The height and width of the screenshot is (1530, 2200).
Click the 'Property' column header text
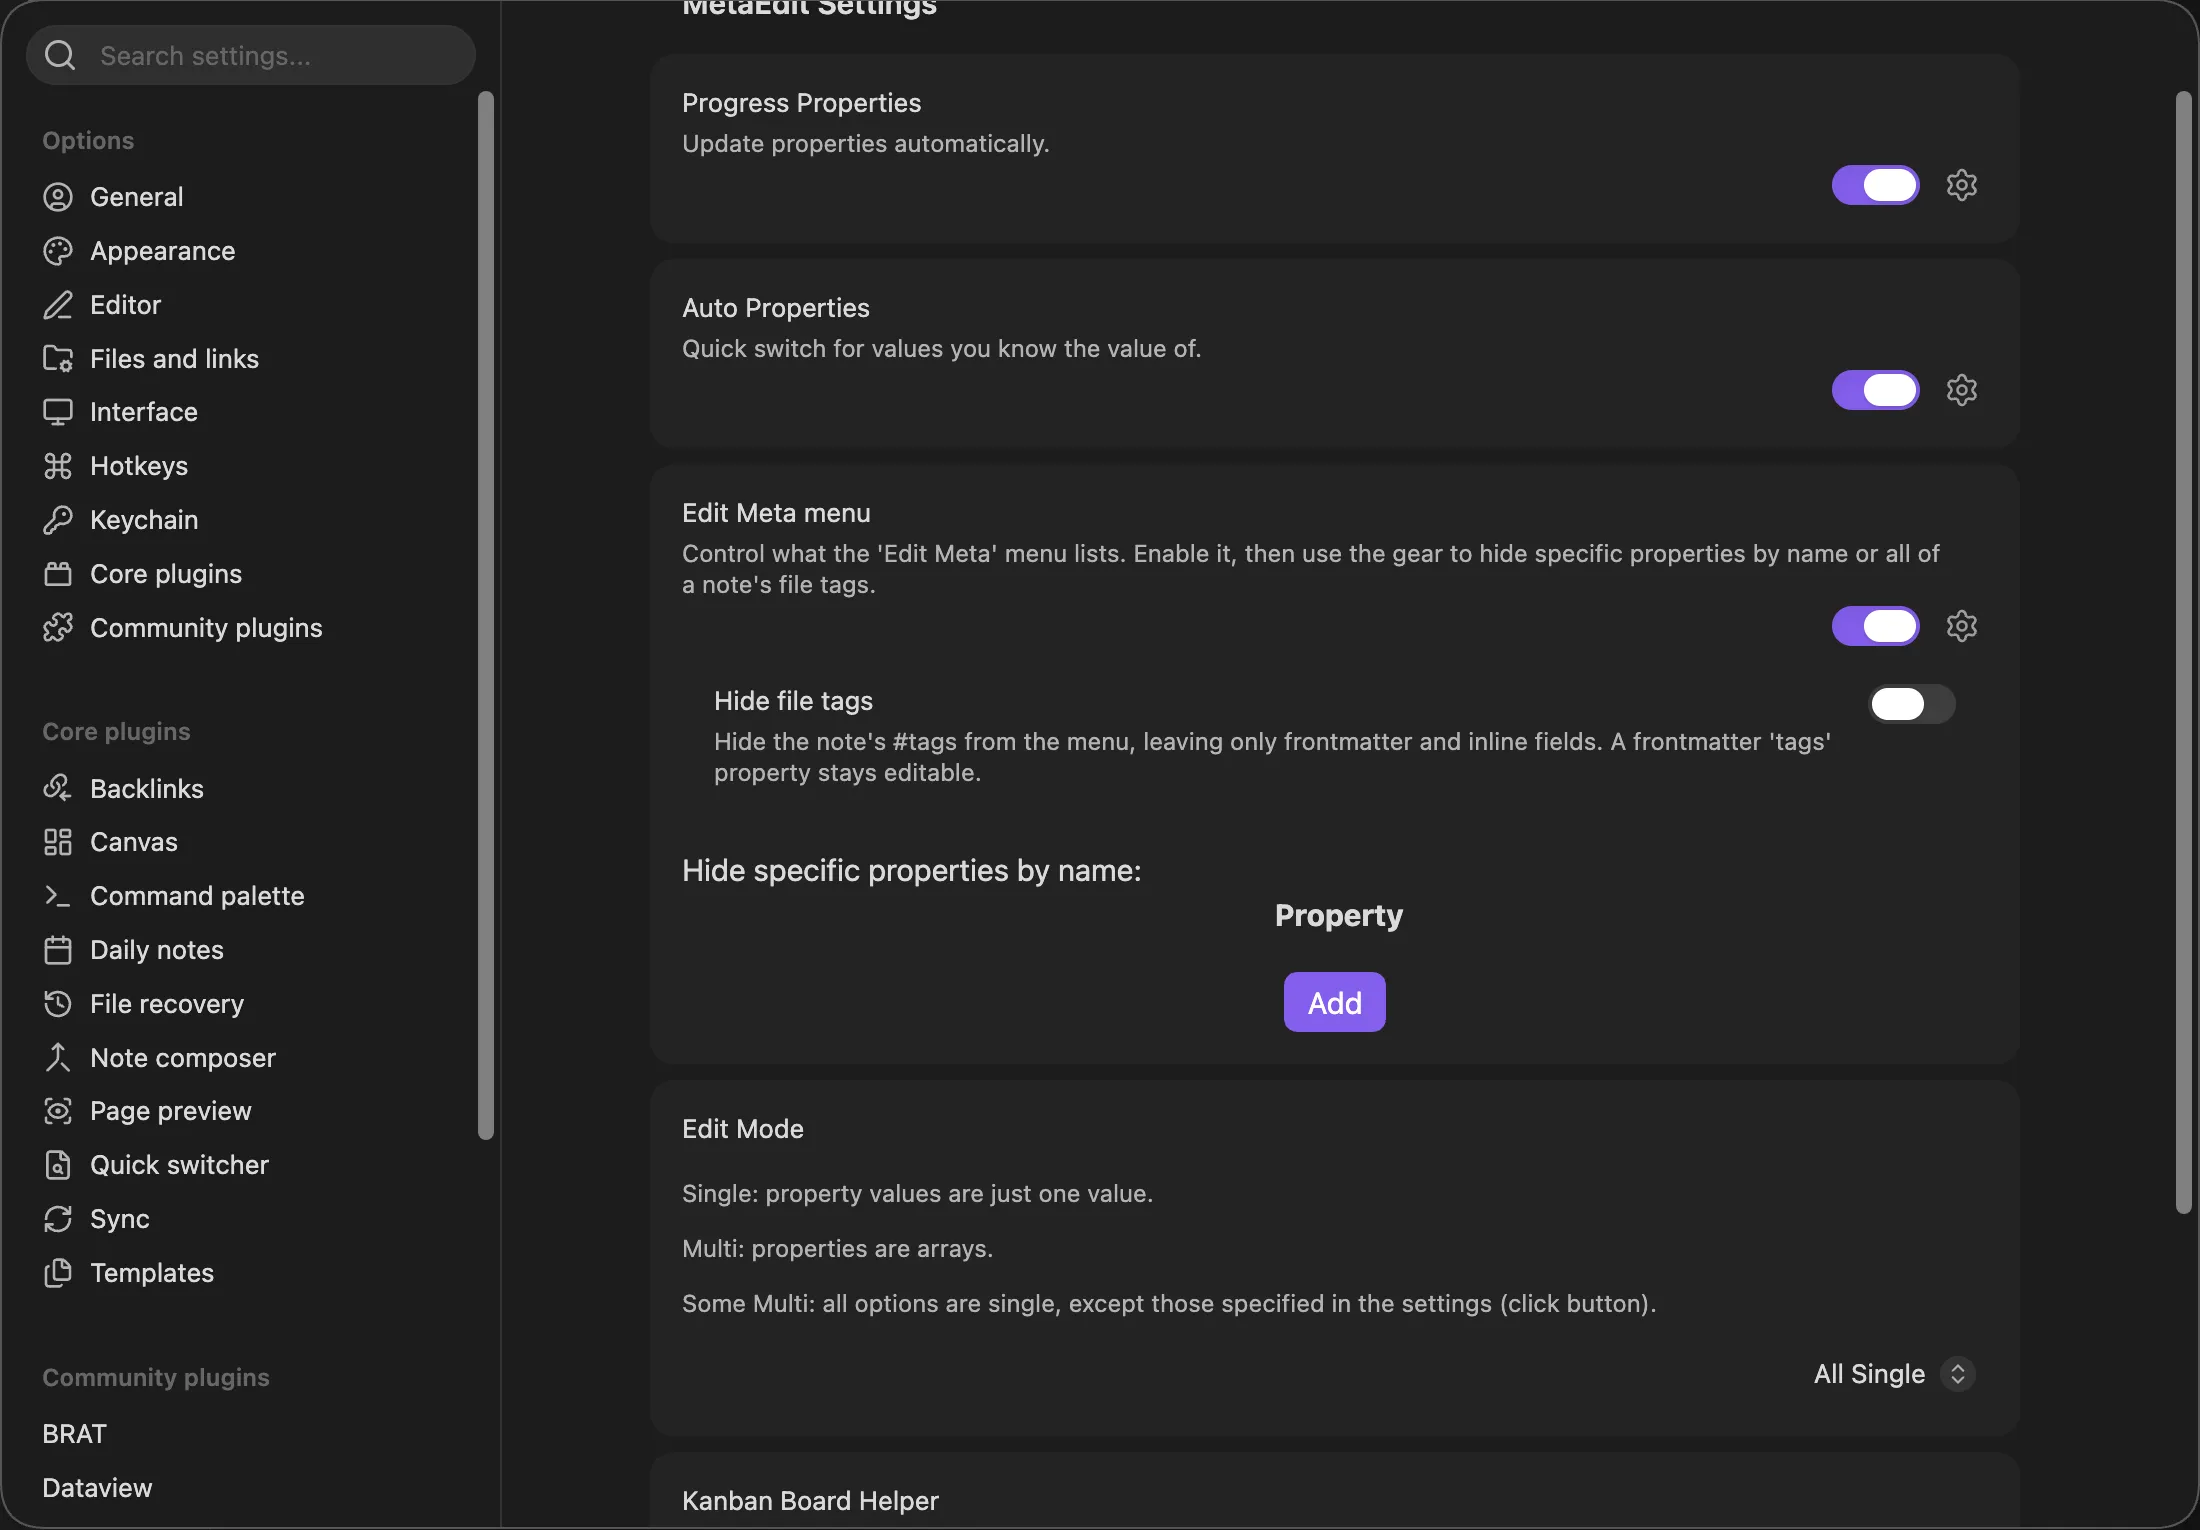pos(1339,916)
